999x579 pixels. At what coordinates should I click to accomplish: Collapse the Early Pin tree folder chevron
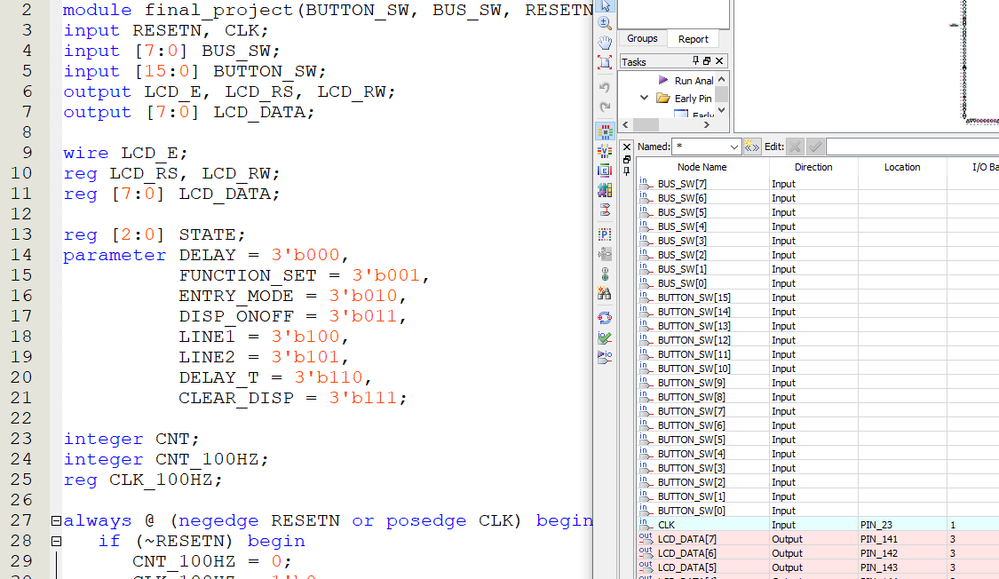point(644,98)
